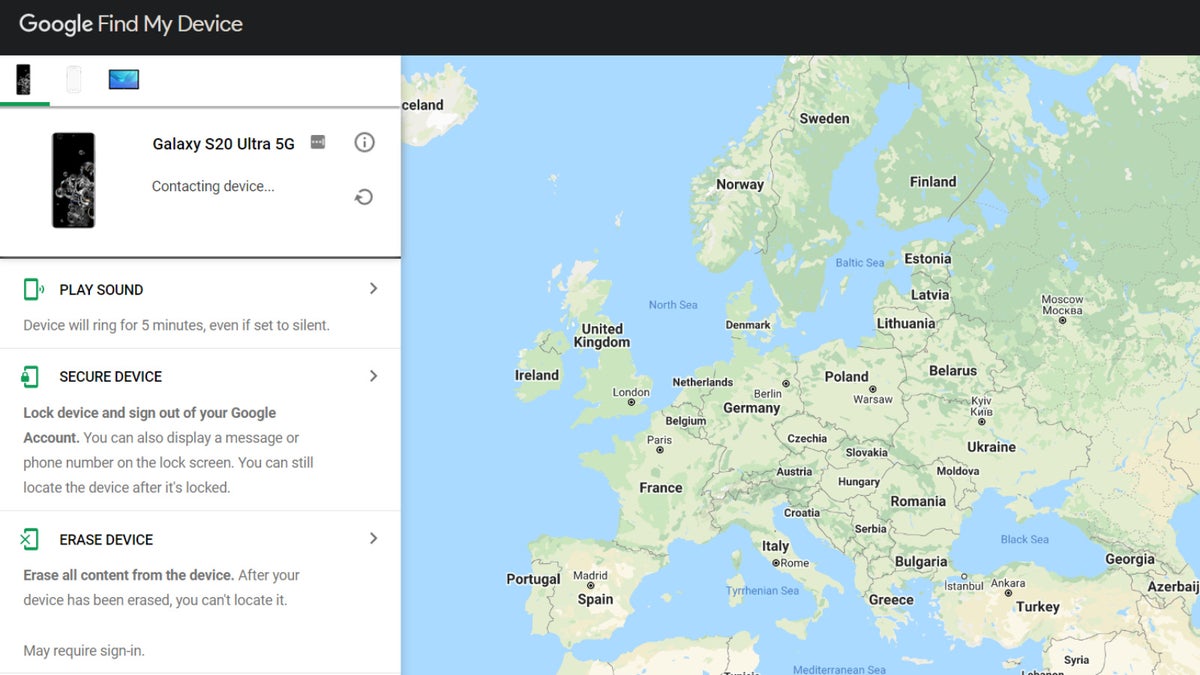This screenshot has height=675, width=1200.
Task: Click the Warsaw label on the map
Action: pos(873,399)
